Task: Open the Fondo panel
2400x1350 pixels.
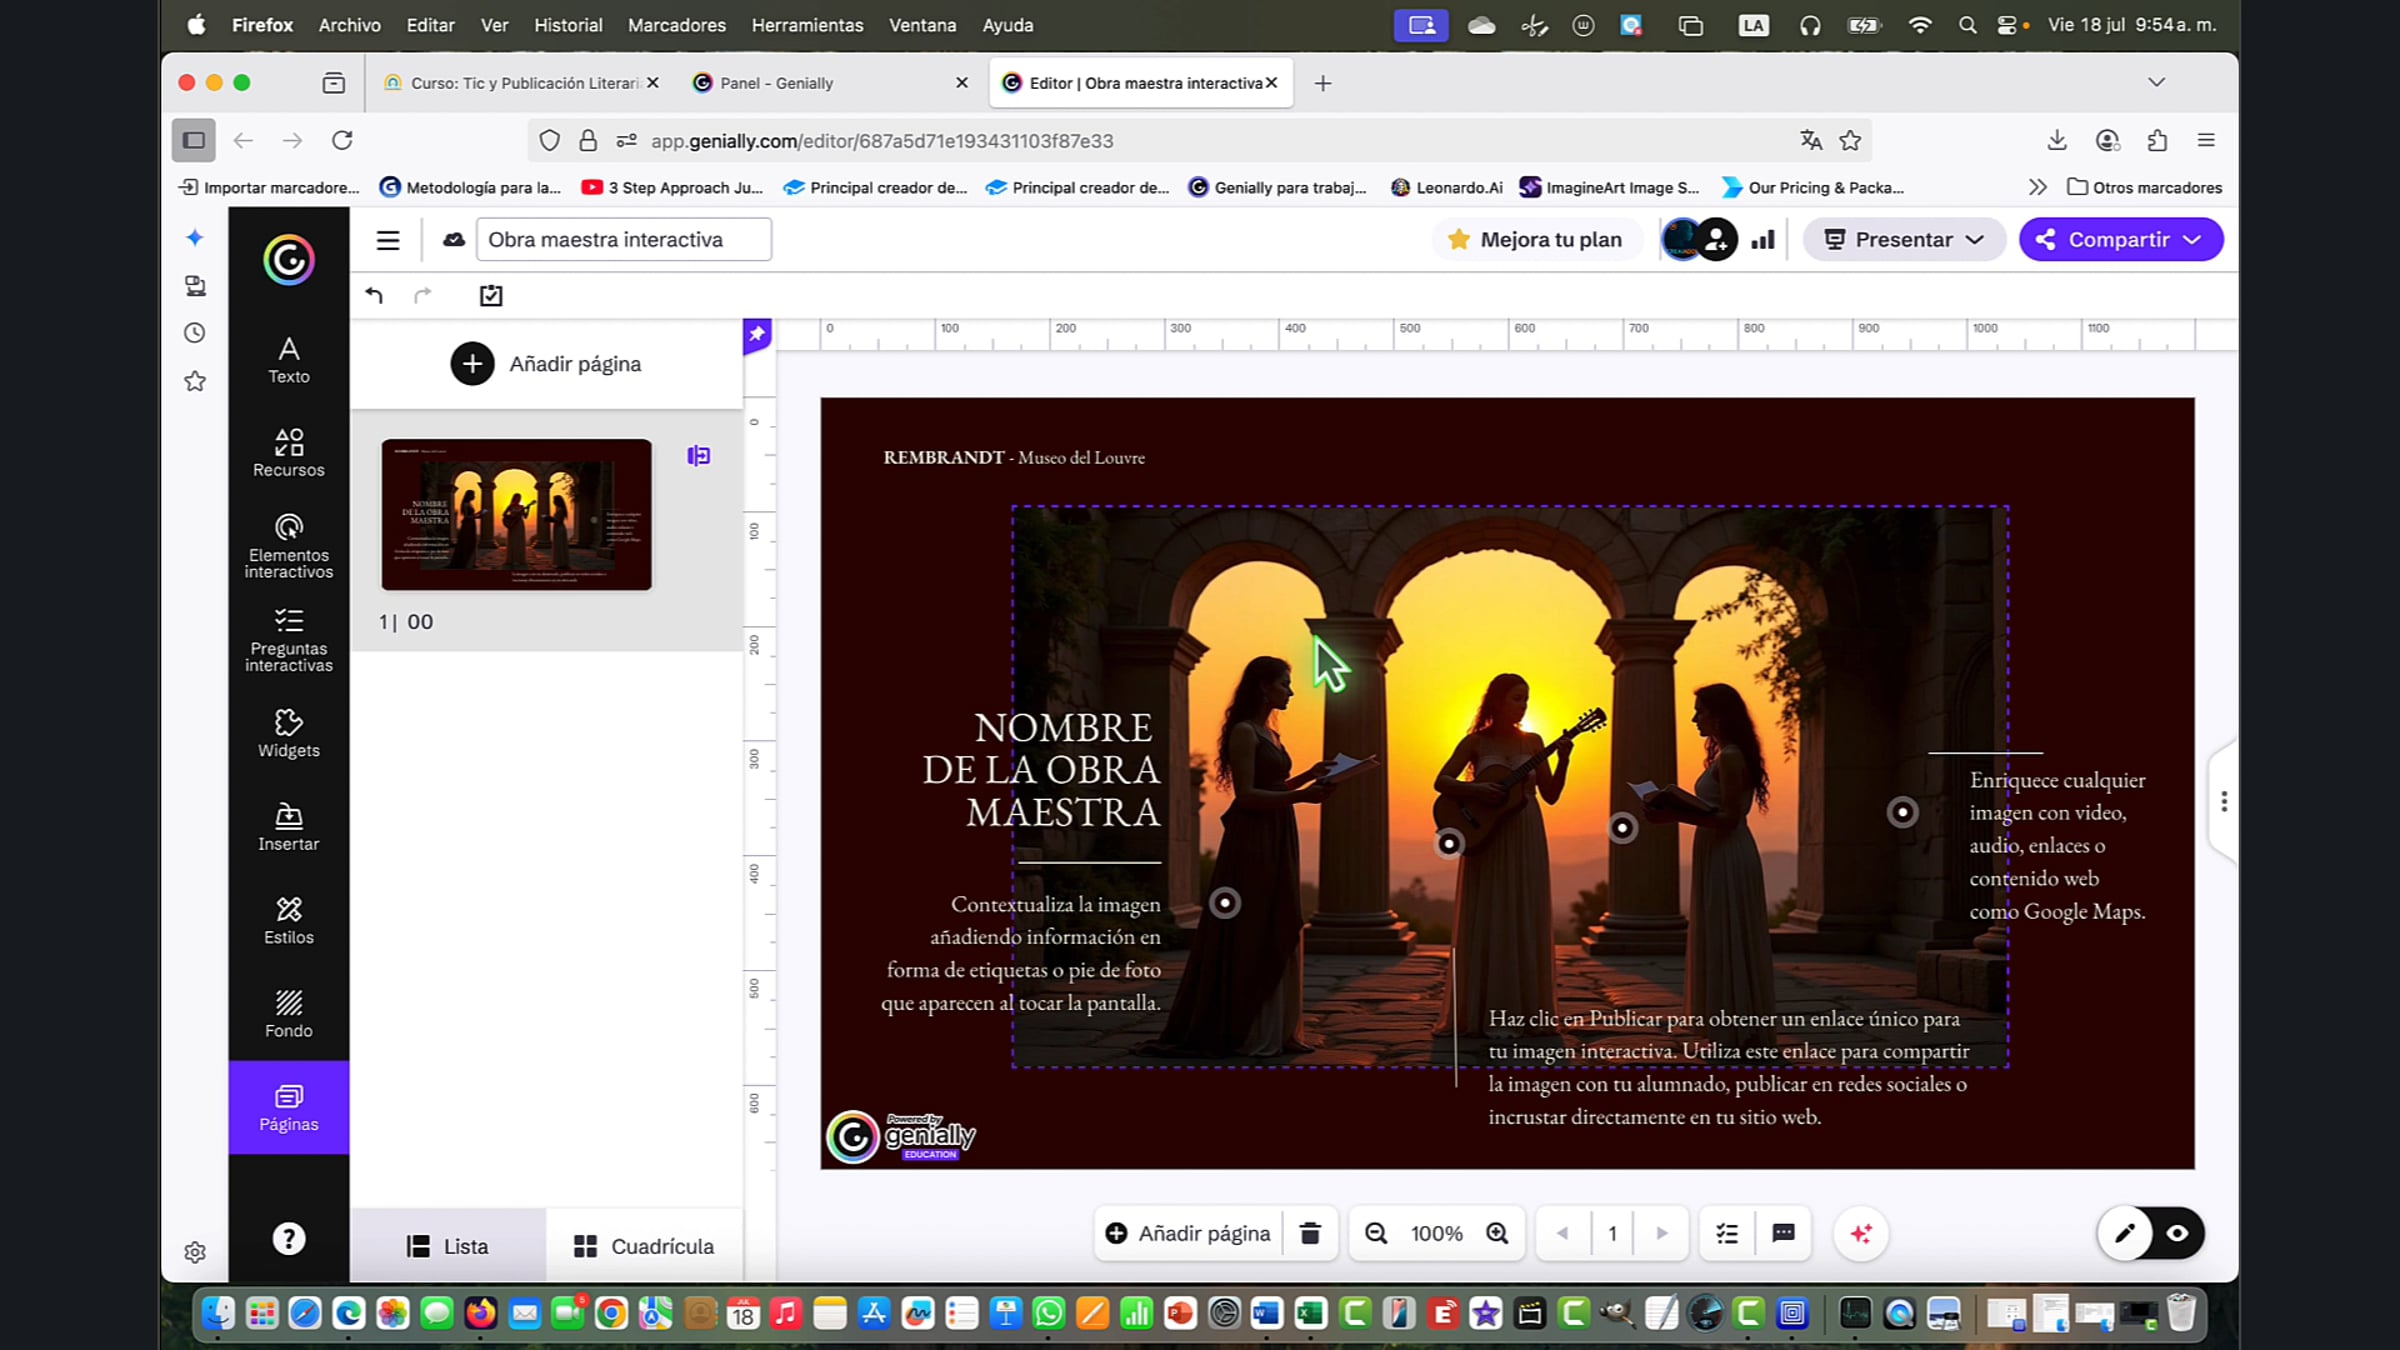Action: (x=288, y=1012)
